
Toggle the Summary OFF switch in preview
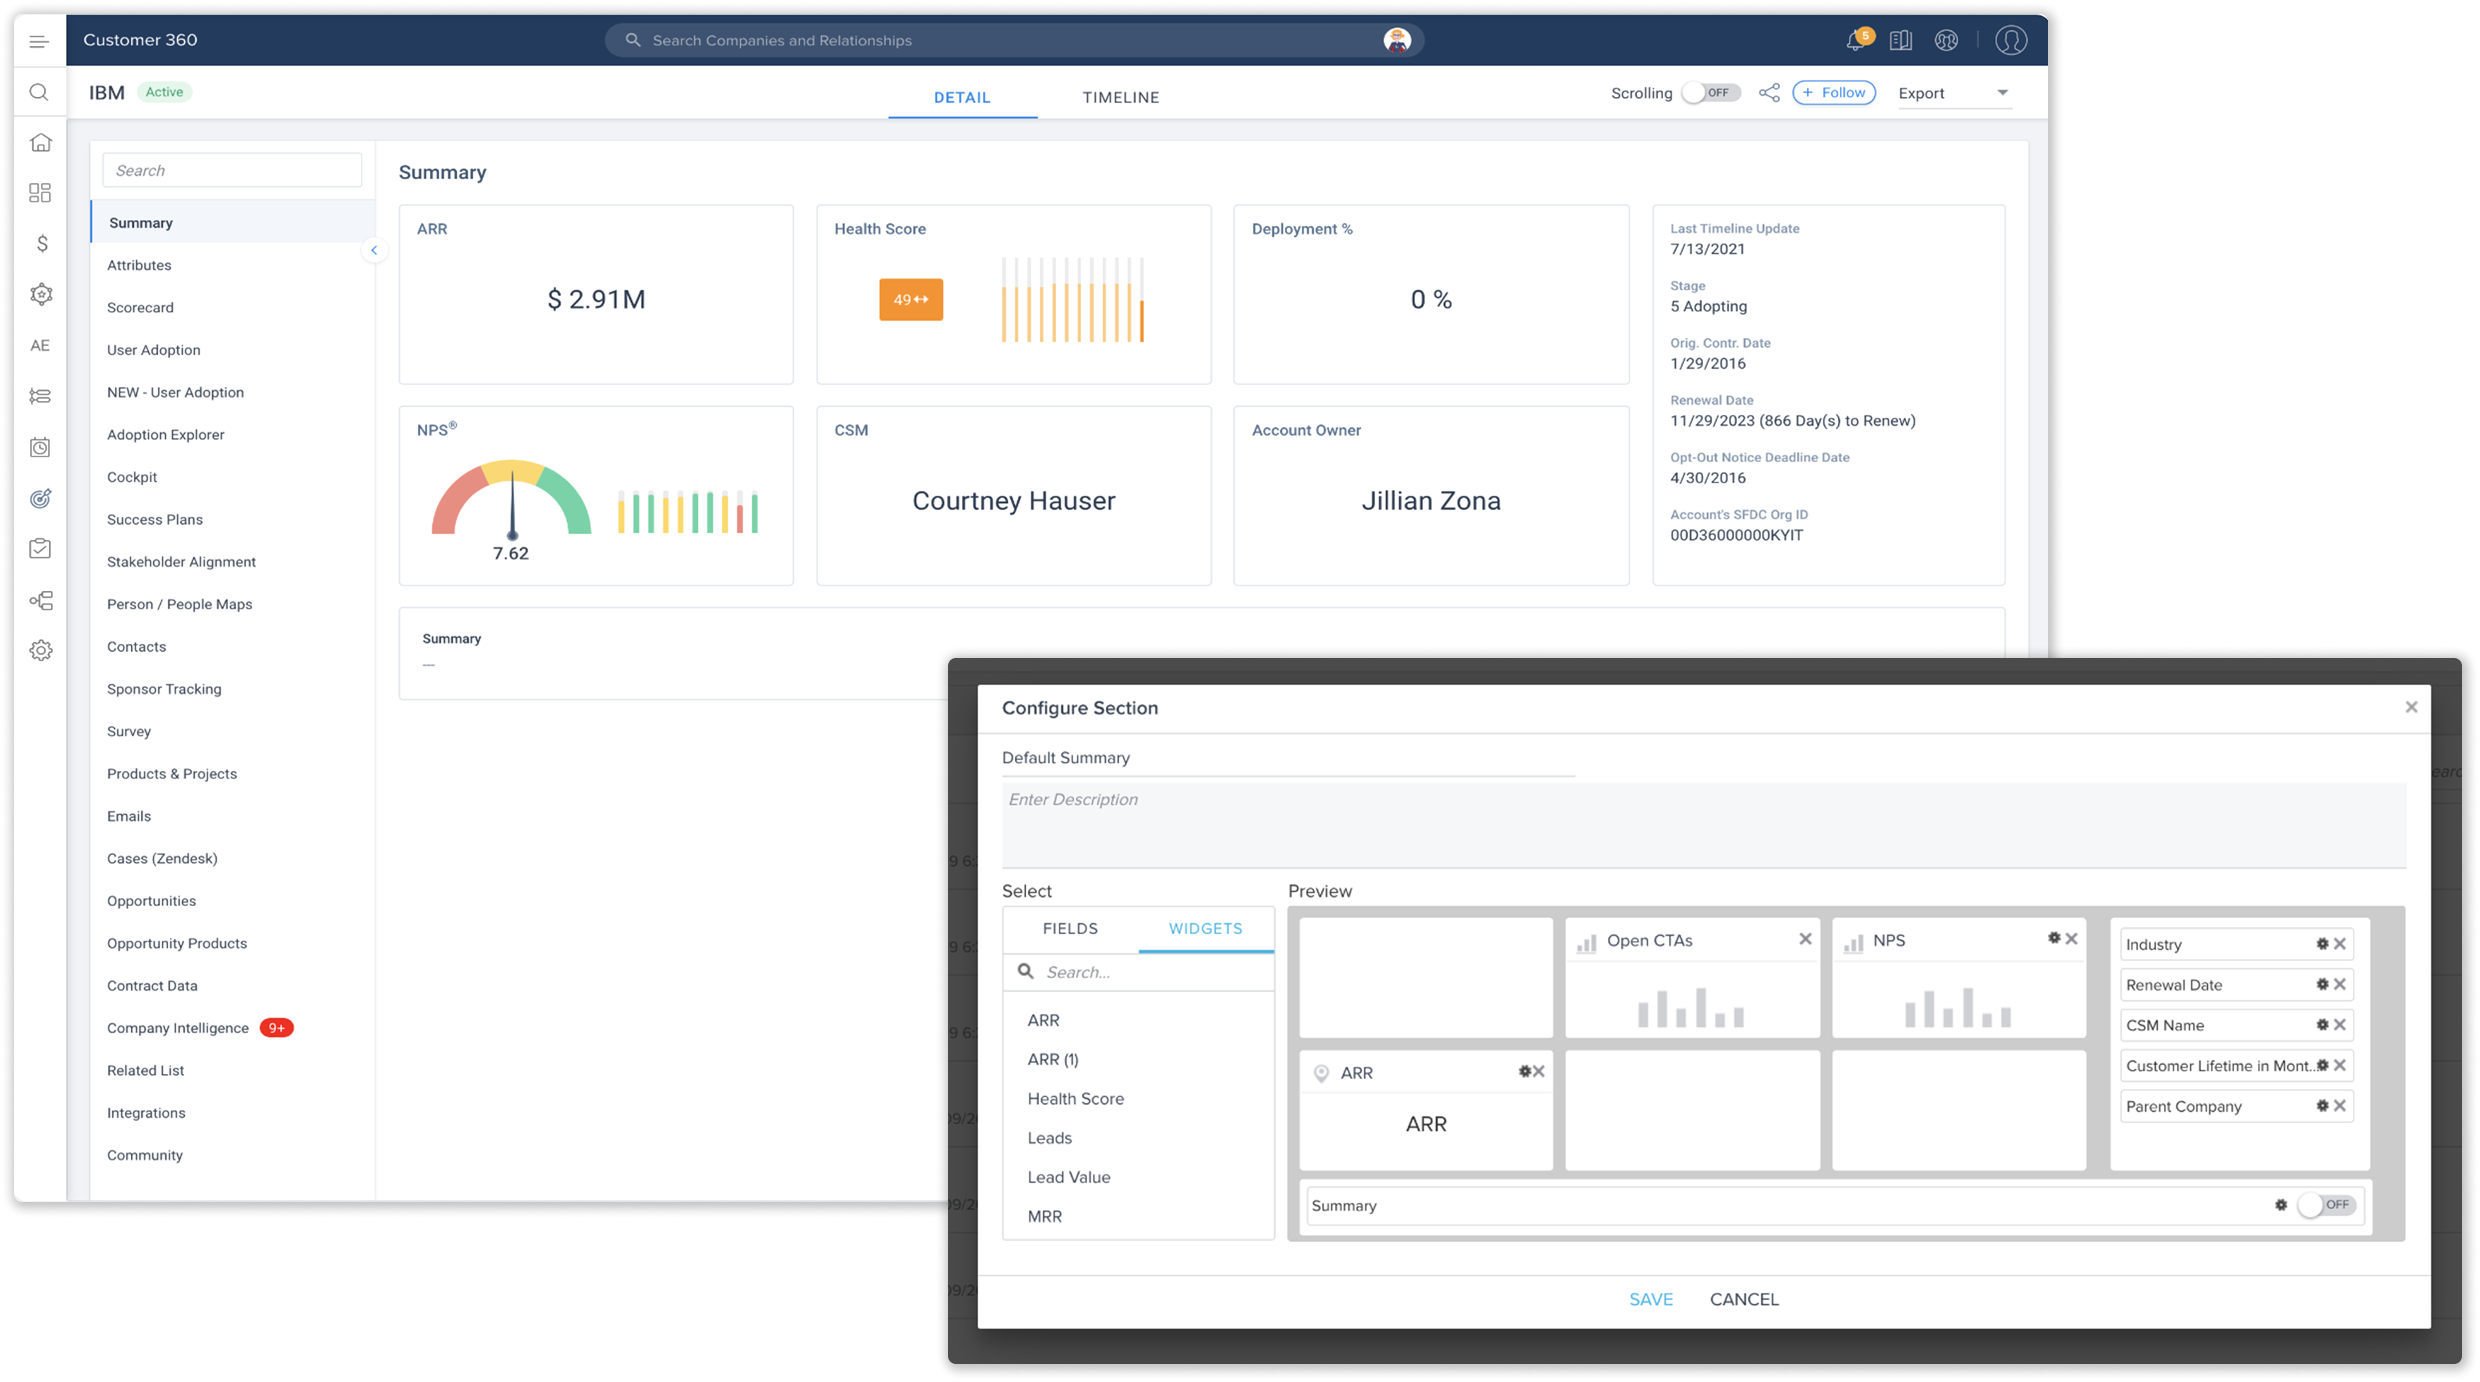click(2326, 1205)
